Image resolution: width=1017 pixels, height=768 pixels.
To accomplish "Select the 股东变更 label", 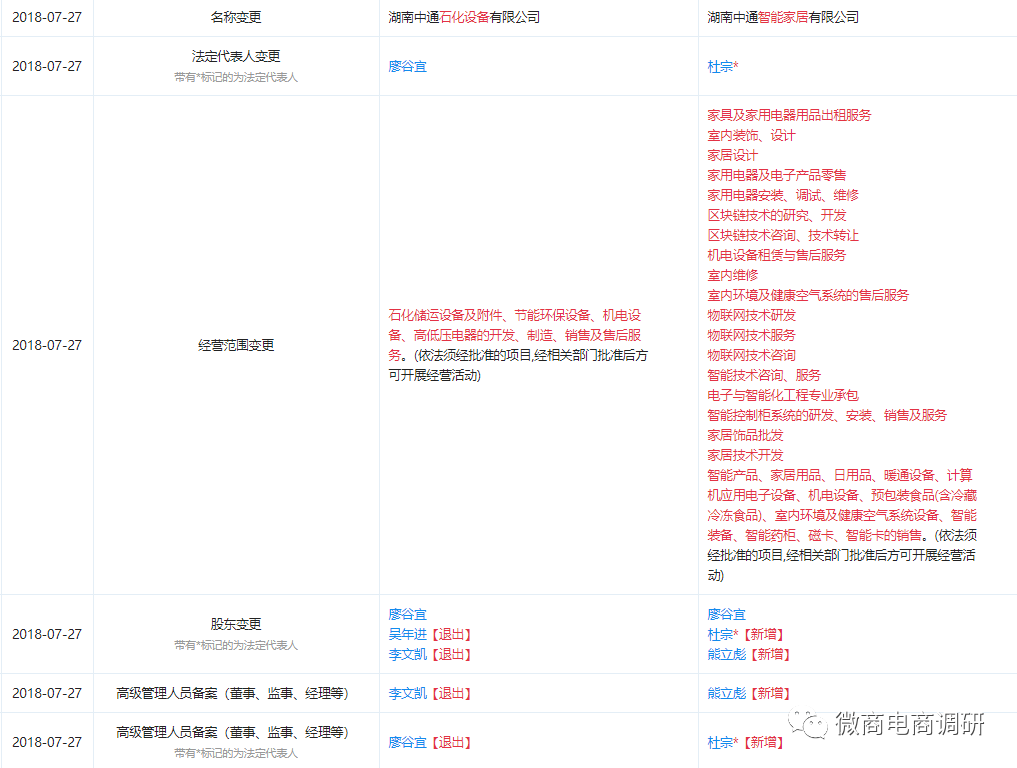I will (x=236, y=624).
